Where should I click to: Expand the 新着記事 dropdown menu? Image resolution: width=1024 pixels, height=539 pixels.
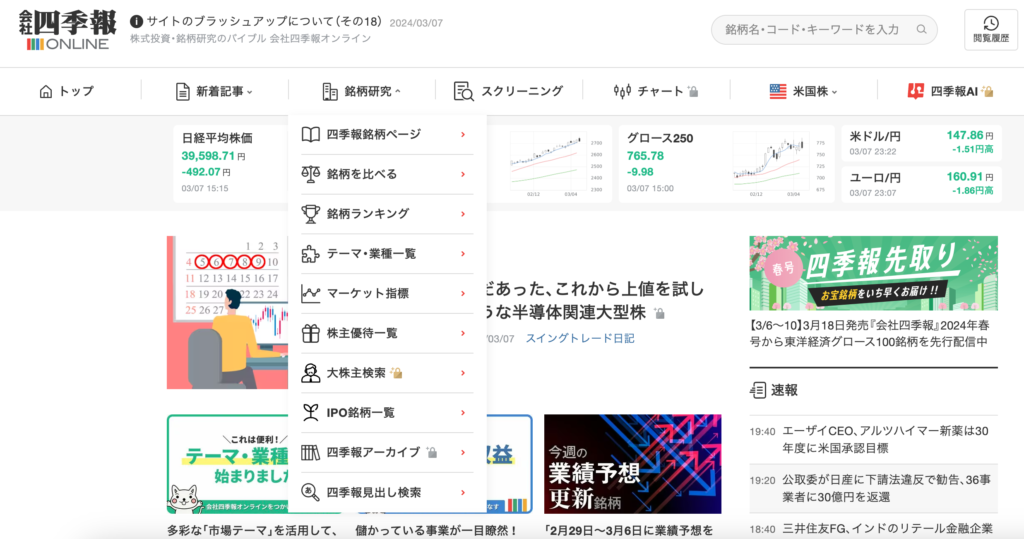click(x=214, y=91)
